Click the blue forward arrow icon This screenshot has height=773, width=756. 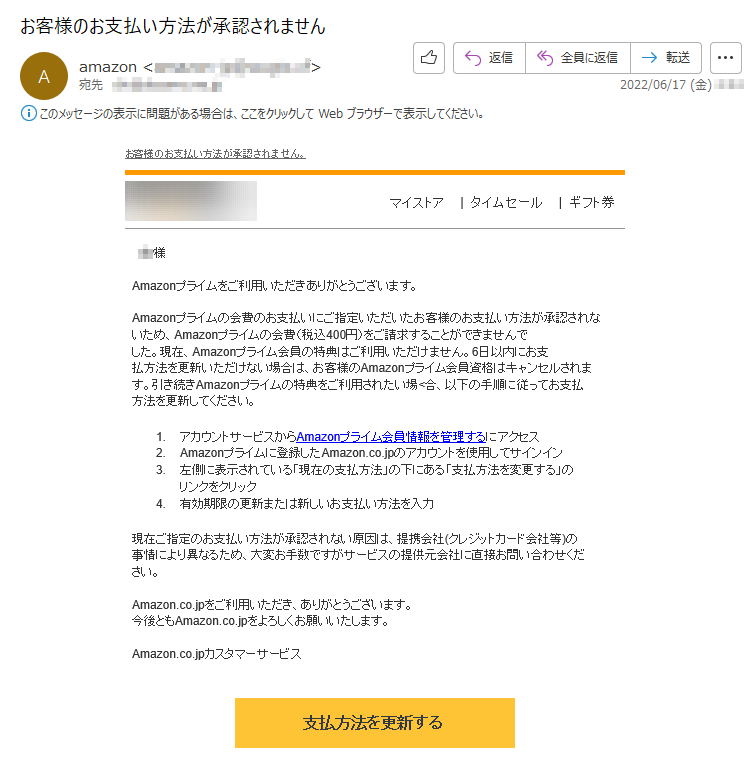coord(650,58)
